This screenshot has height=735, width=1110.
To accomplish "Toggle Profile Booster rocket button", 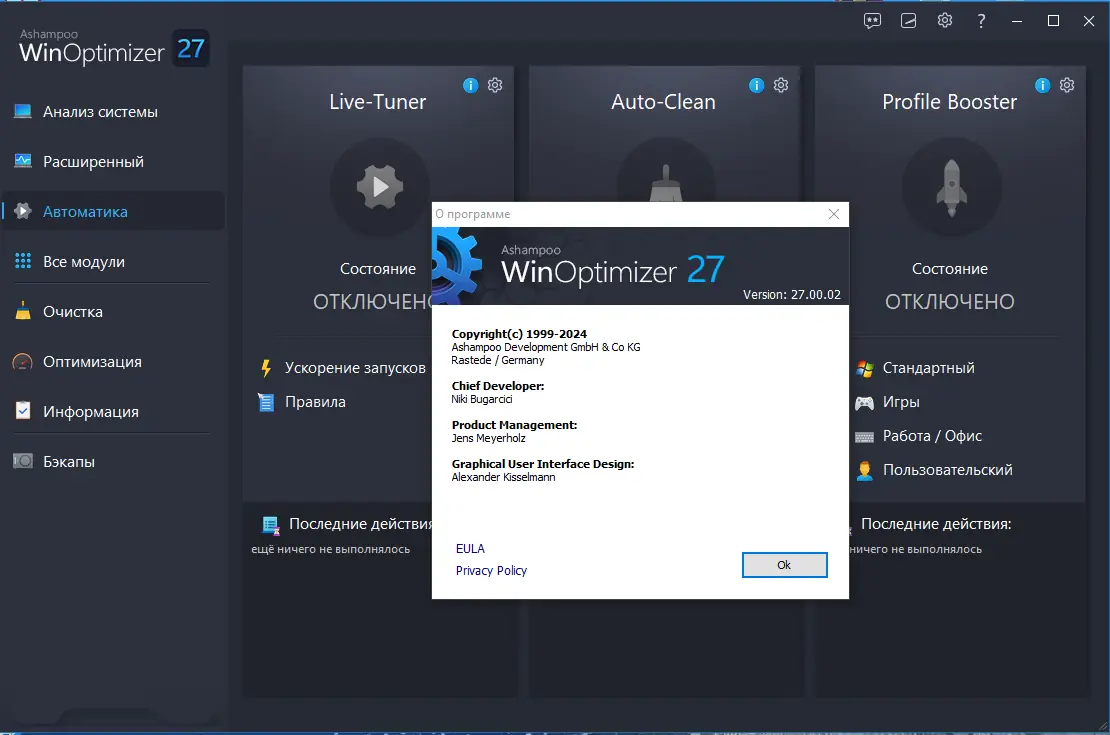I will coord(951,187).
